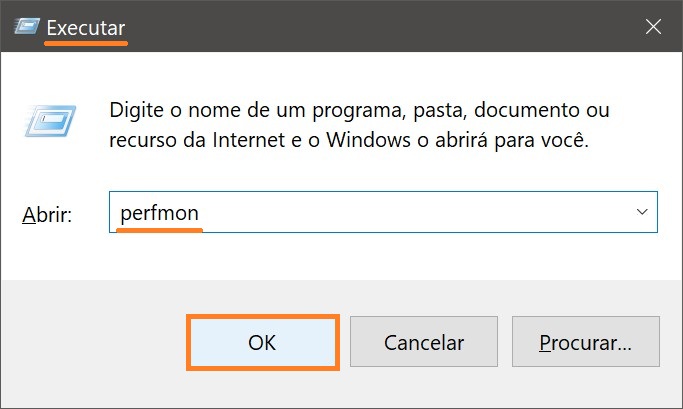Click the empty title bar area right of Executar
683x409 pixels.
tap(383, 27)
